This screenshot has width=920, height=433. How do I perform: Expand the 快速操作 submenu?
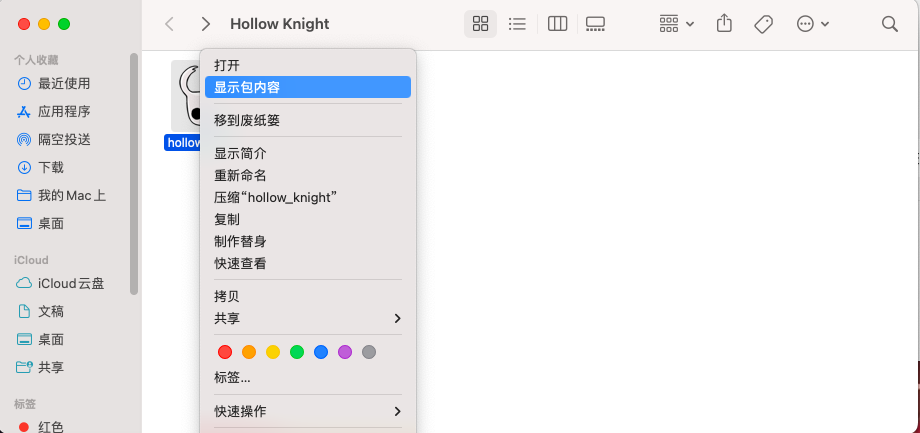[x=306, y=411]
